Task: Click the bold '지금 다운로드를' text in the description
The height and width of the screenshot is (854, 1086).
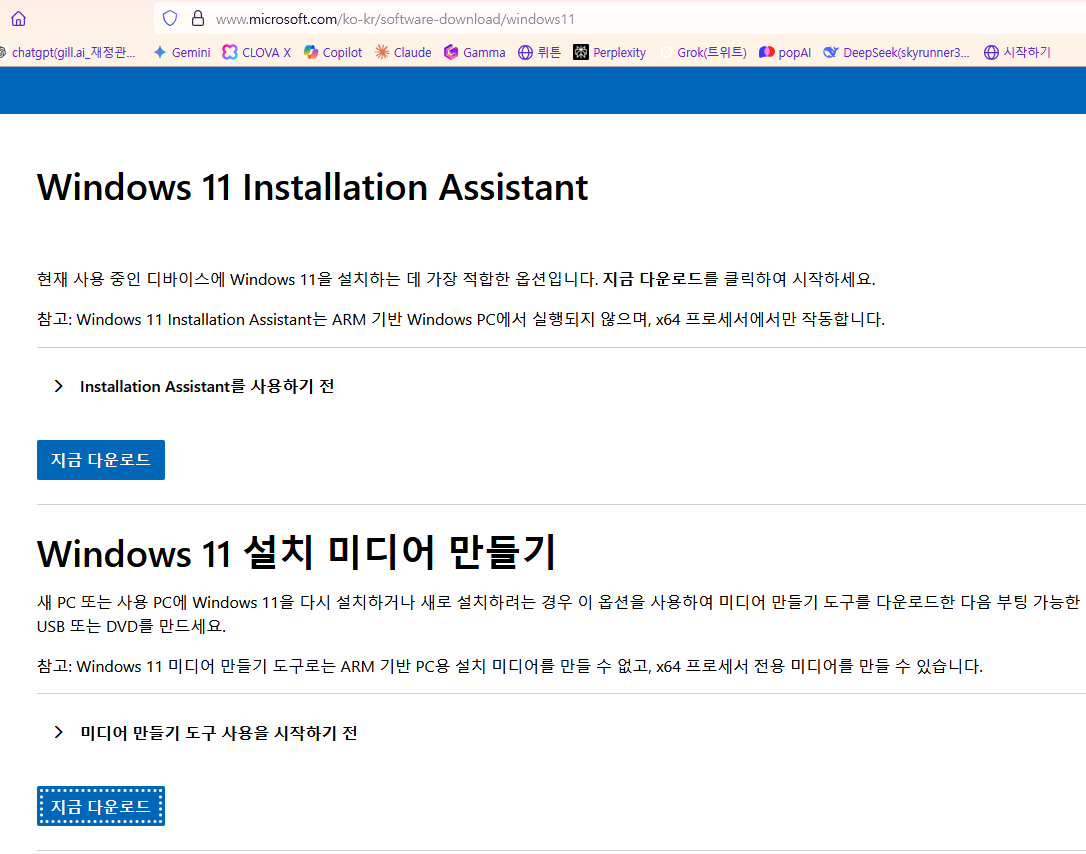Action: (x=661, y=279)
